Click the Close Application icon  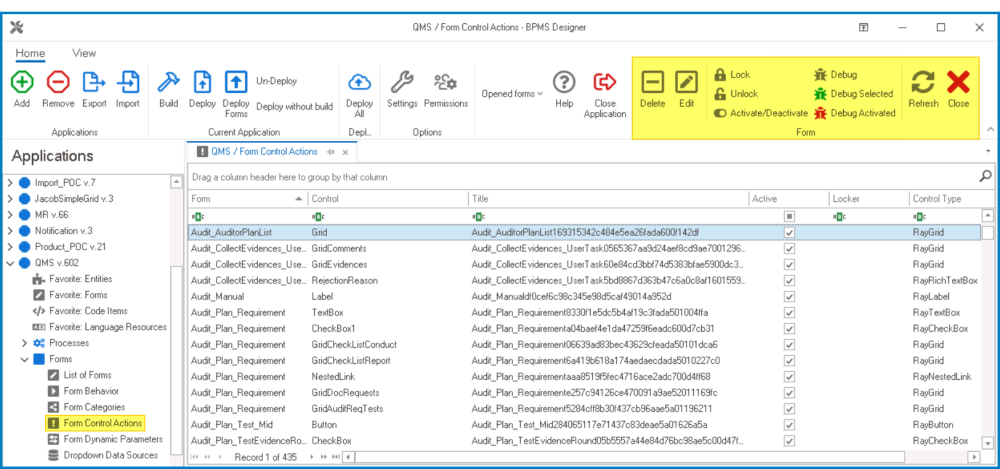point(605,82)
